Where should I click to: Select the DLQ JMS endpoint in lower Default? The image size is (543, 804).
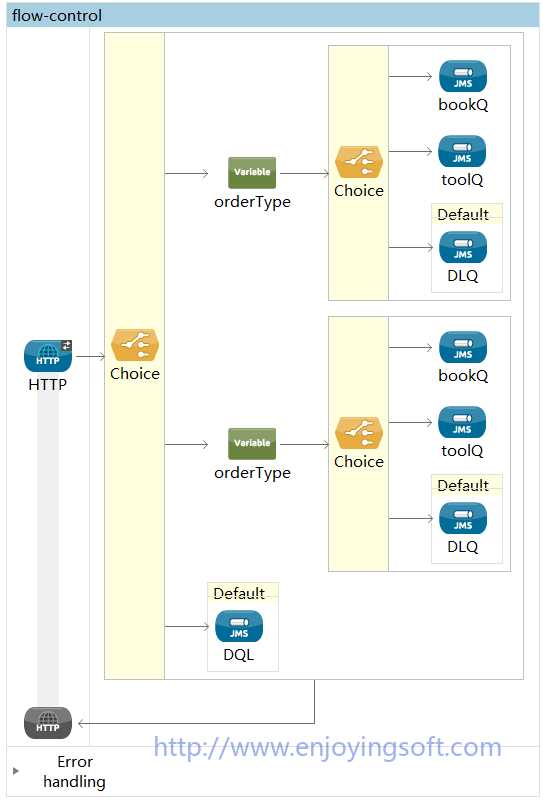point(463,518)
